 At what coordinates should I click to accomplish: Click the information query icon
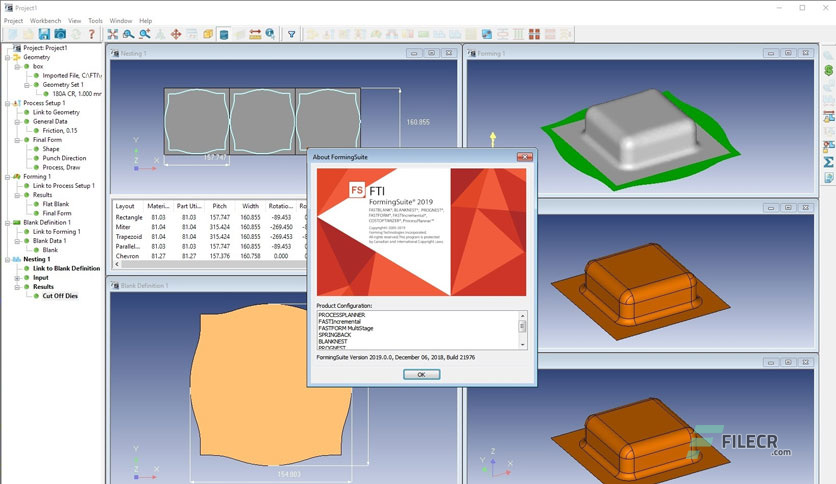(270, 34)
